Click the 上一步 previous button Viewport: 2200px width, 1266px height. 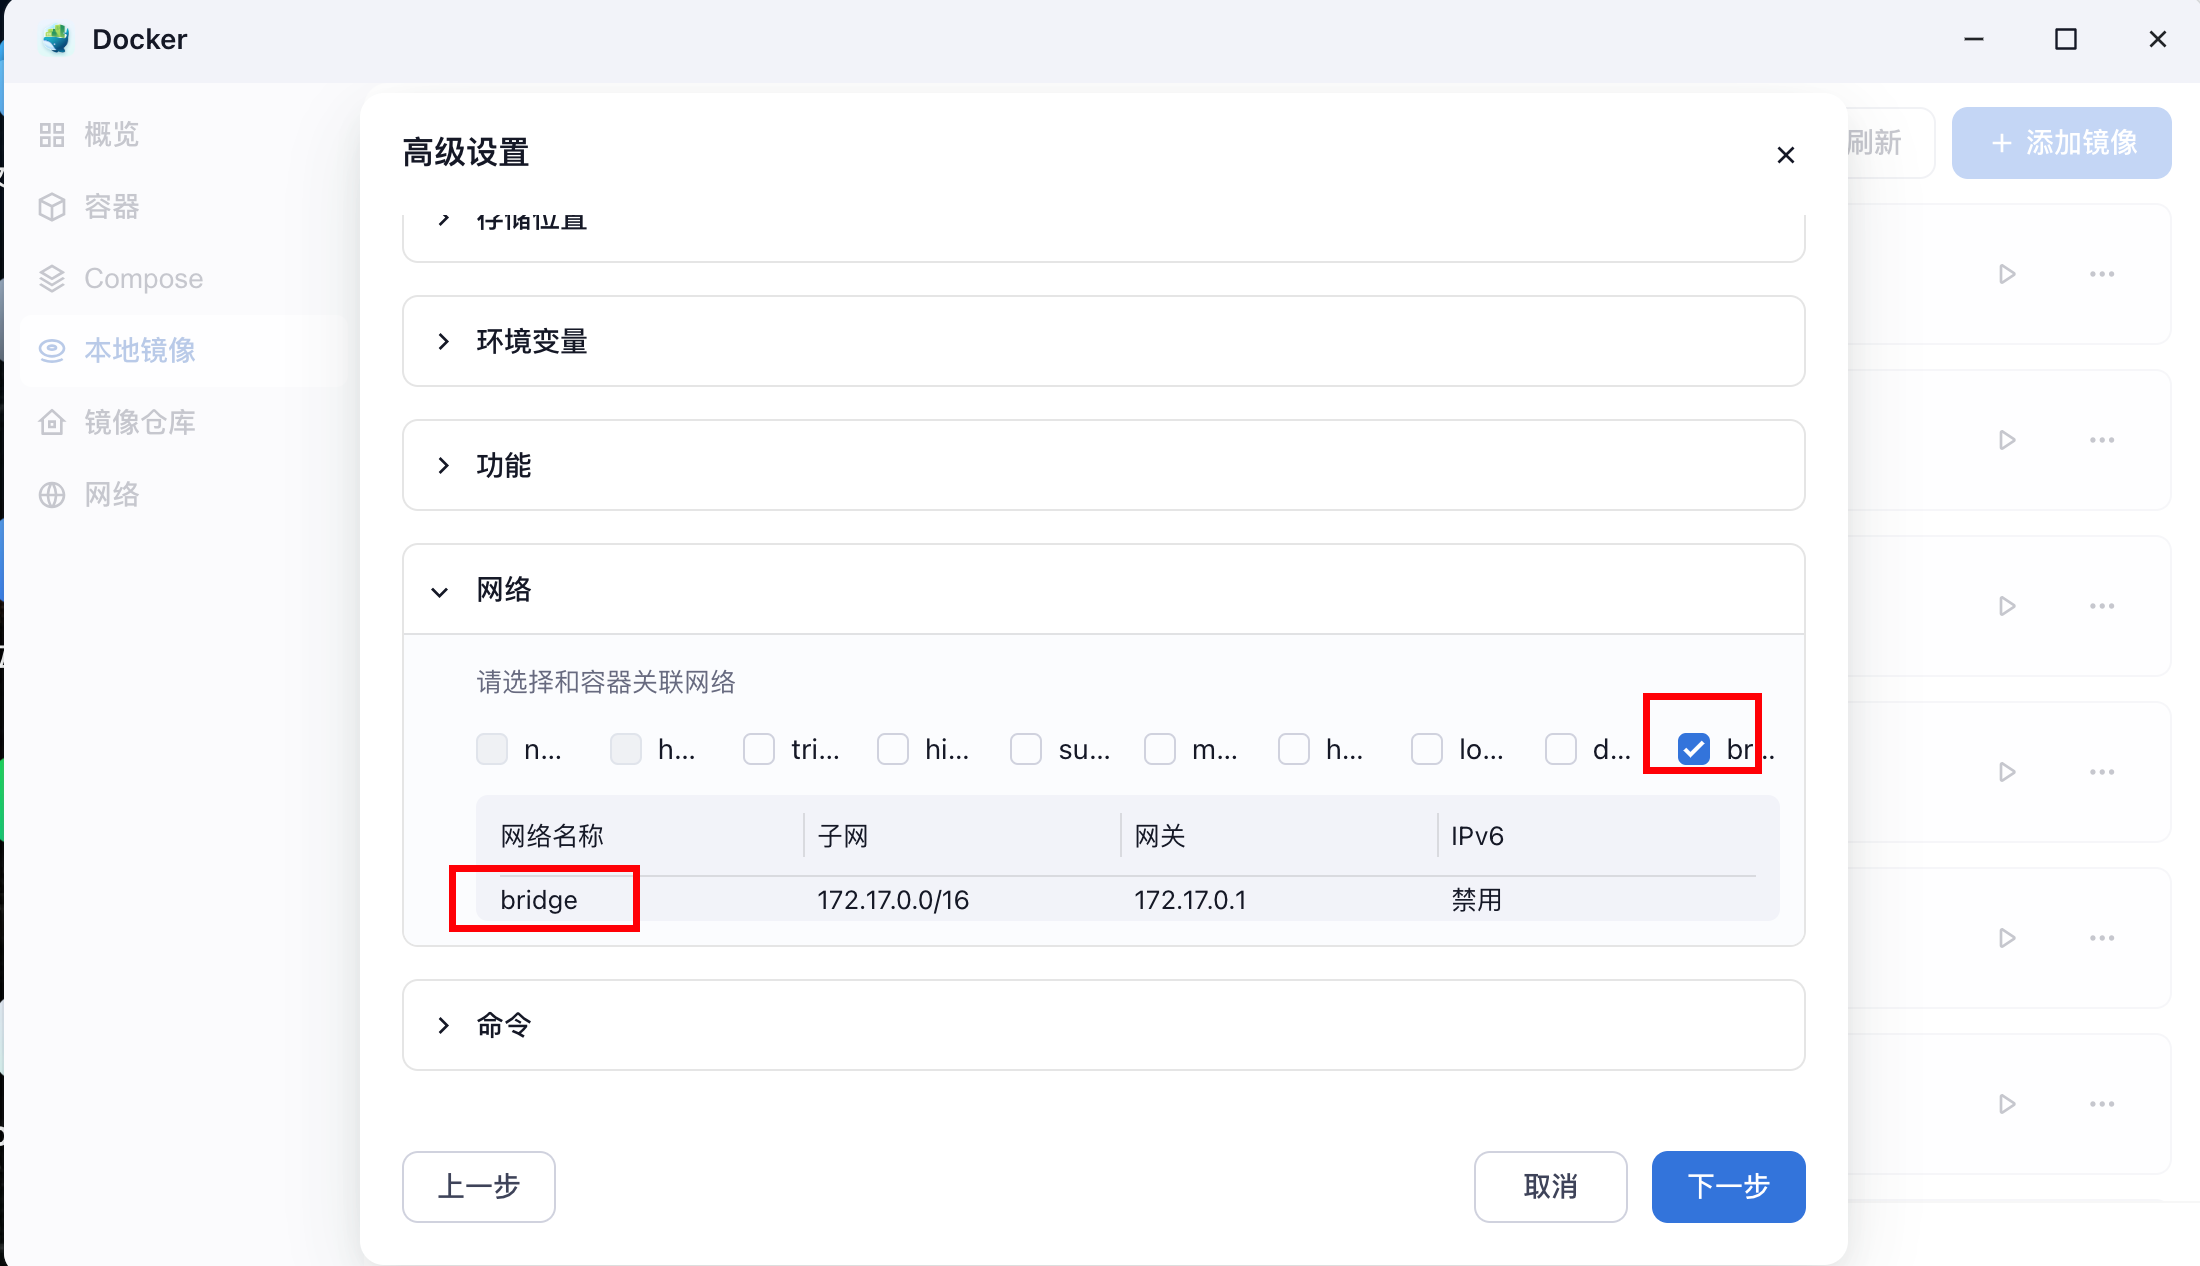click(478, 1186)
